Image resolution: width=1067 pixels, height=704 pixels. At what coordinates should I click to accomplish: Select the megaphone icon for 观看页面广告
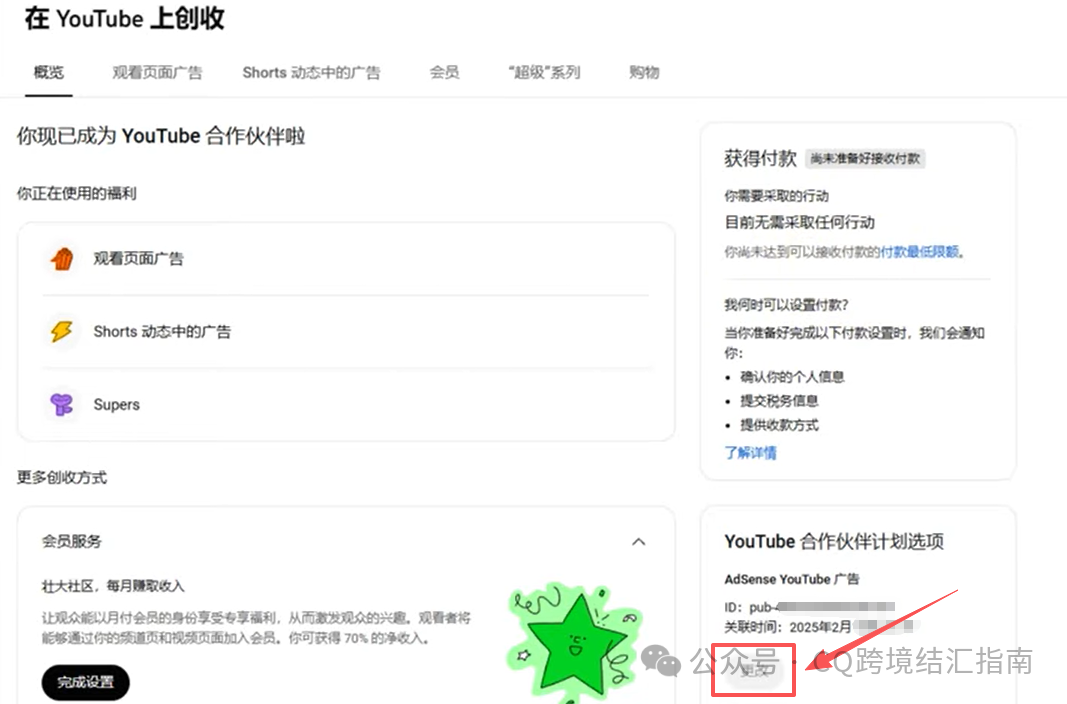click(62, 258)
